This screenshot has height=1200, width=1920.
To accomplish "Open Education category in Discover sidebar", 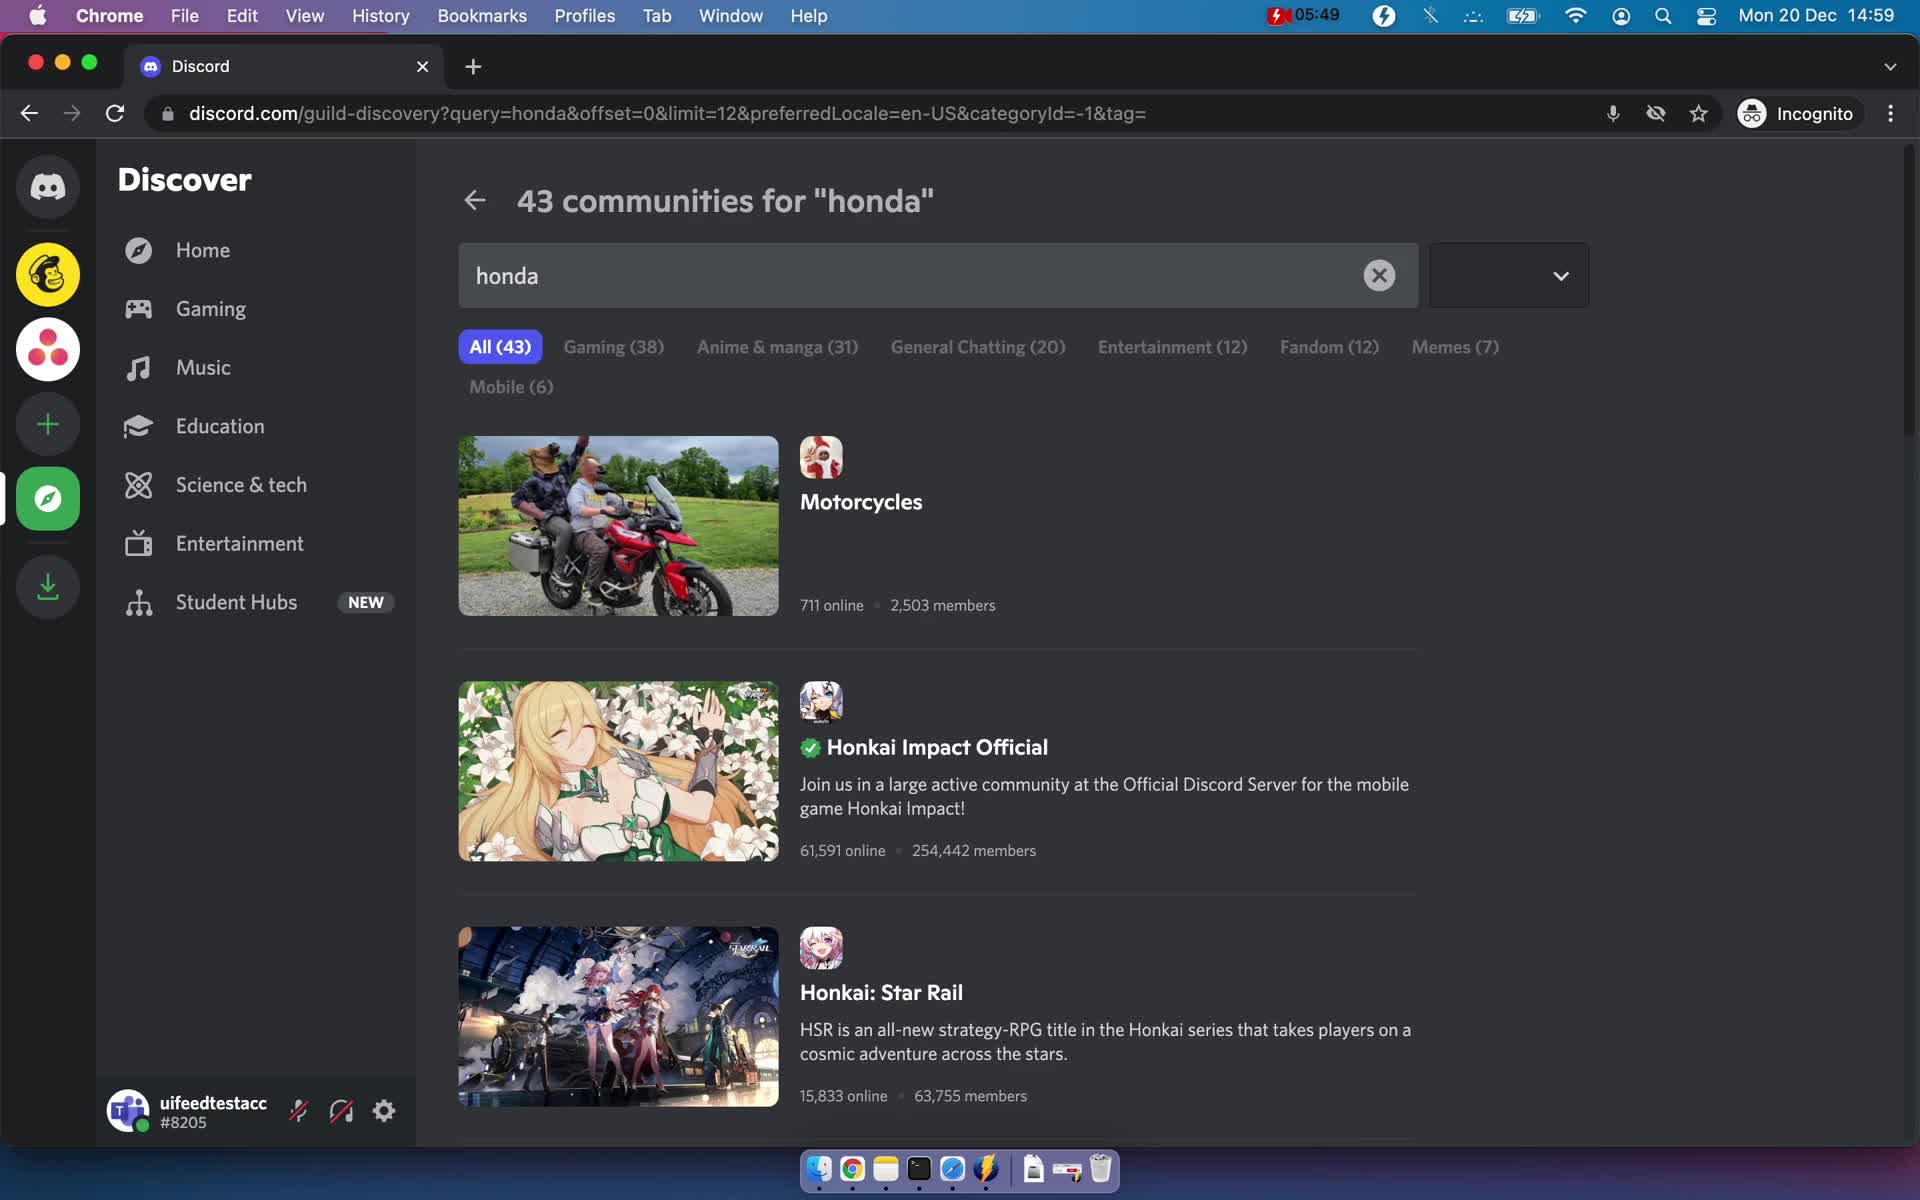I will (x=257, y=426).
